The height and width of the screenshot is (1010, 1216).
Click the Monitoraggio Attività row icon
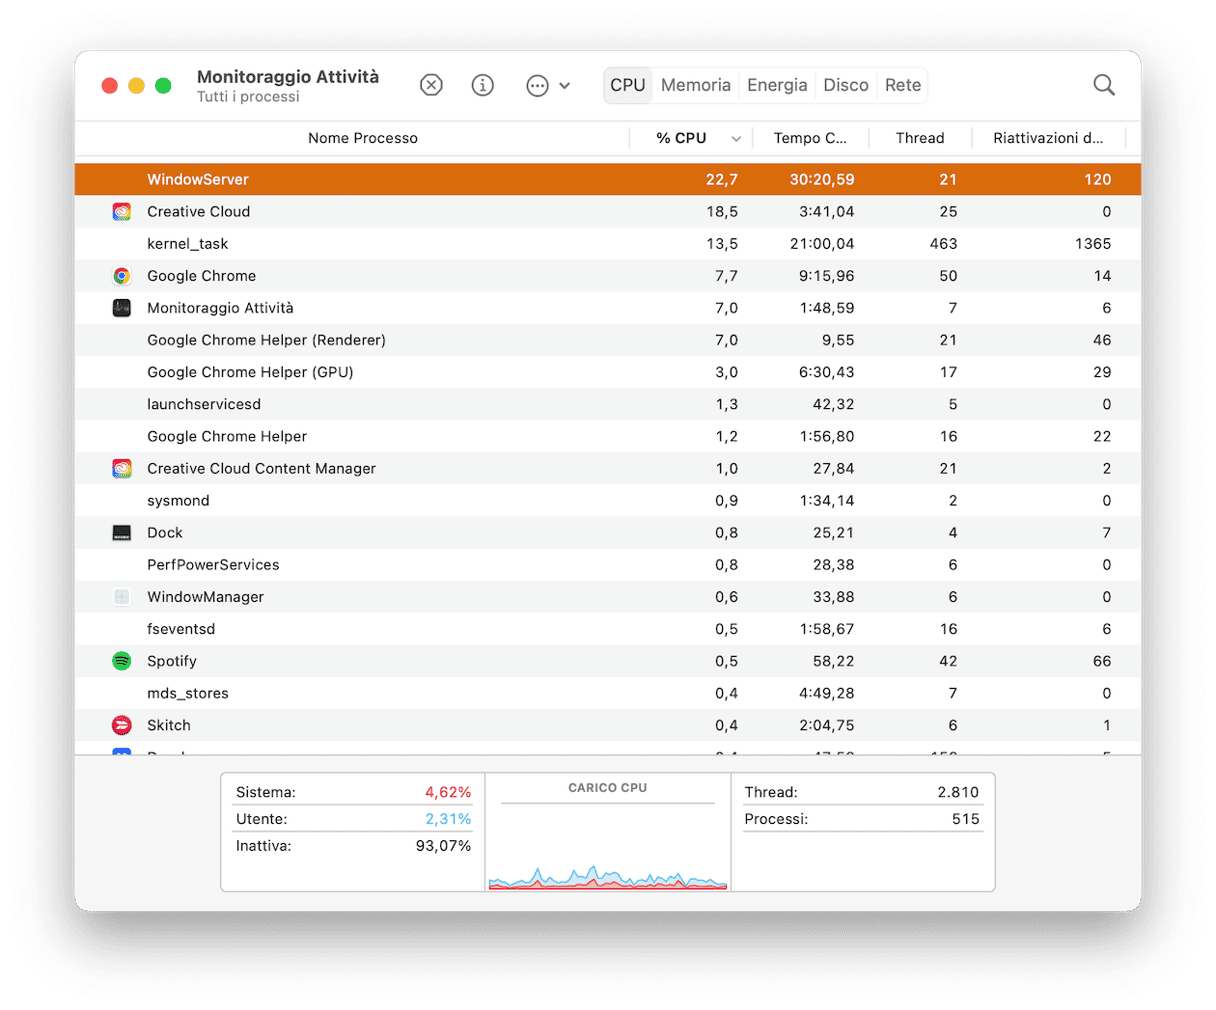[121, 308]
